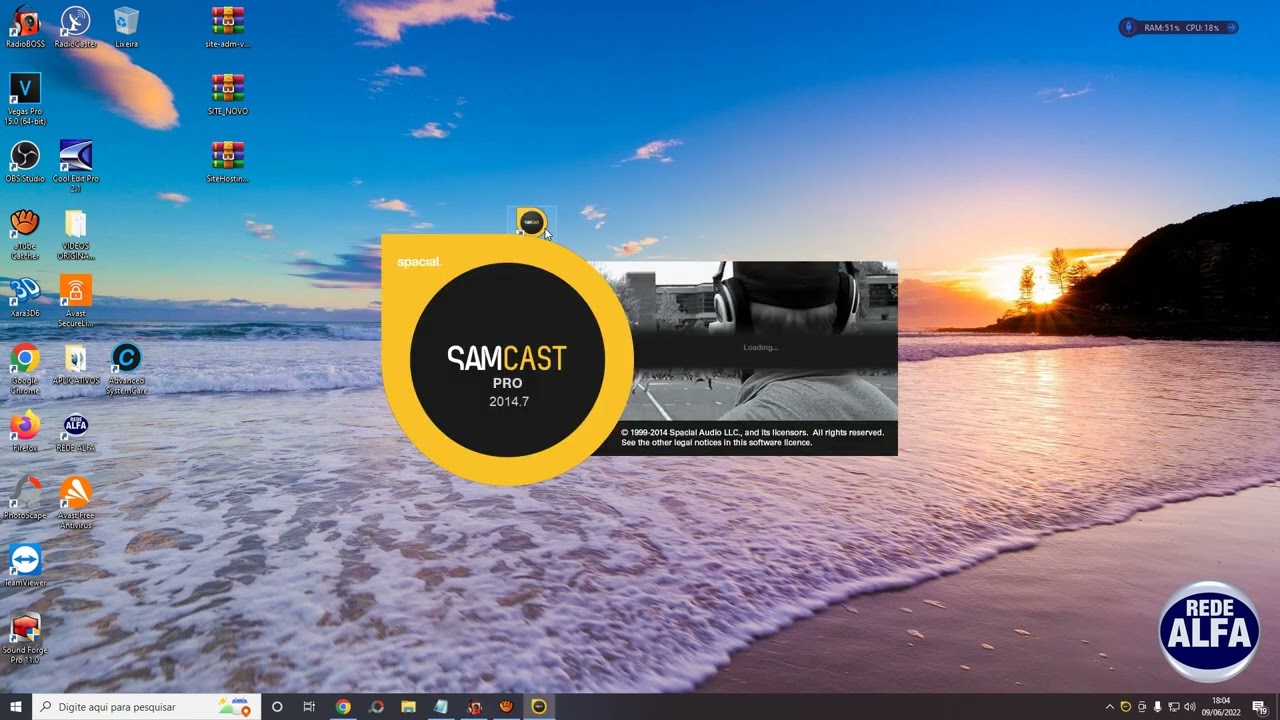Select the Sound Forge Pro 11.0 icon
Viewport: 1280px width, 720px height.
pos(25,637)
